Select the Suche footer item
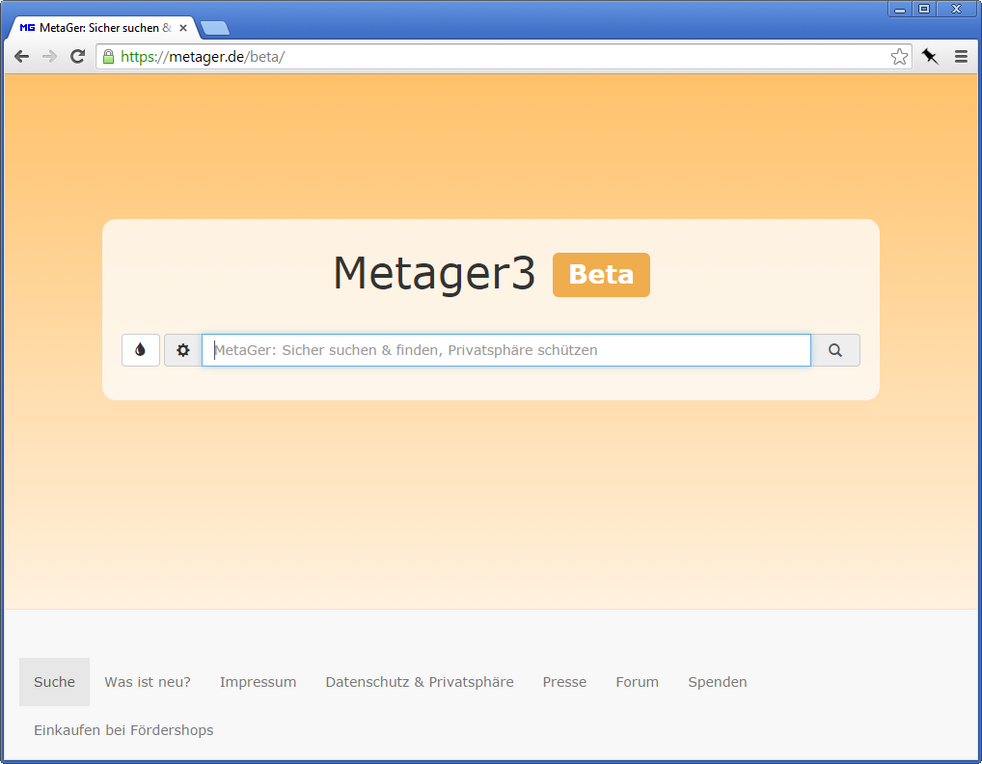982x764 pixels. [54, 682]
